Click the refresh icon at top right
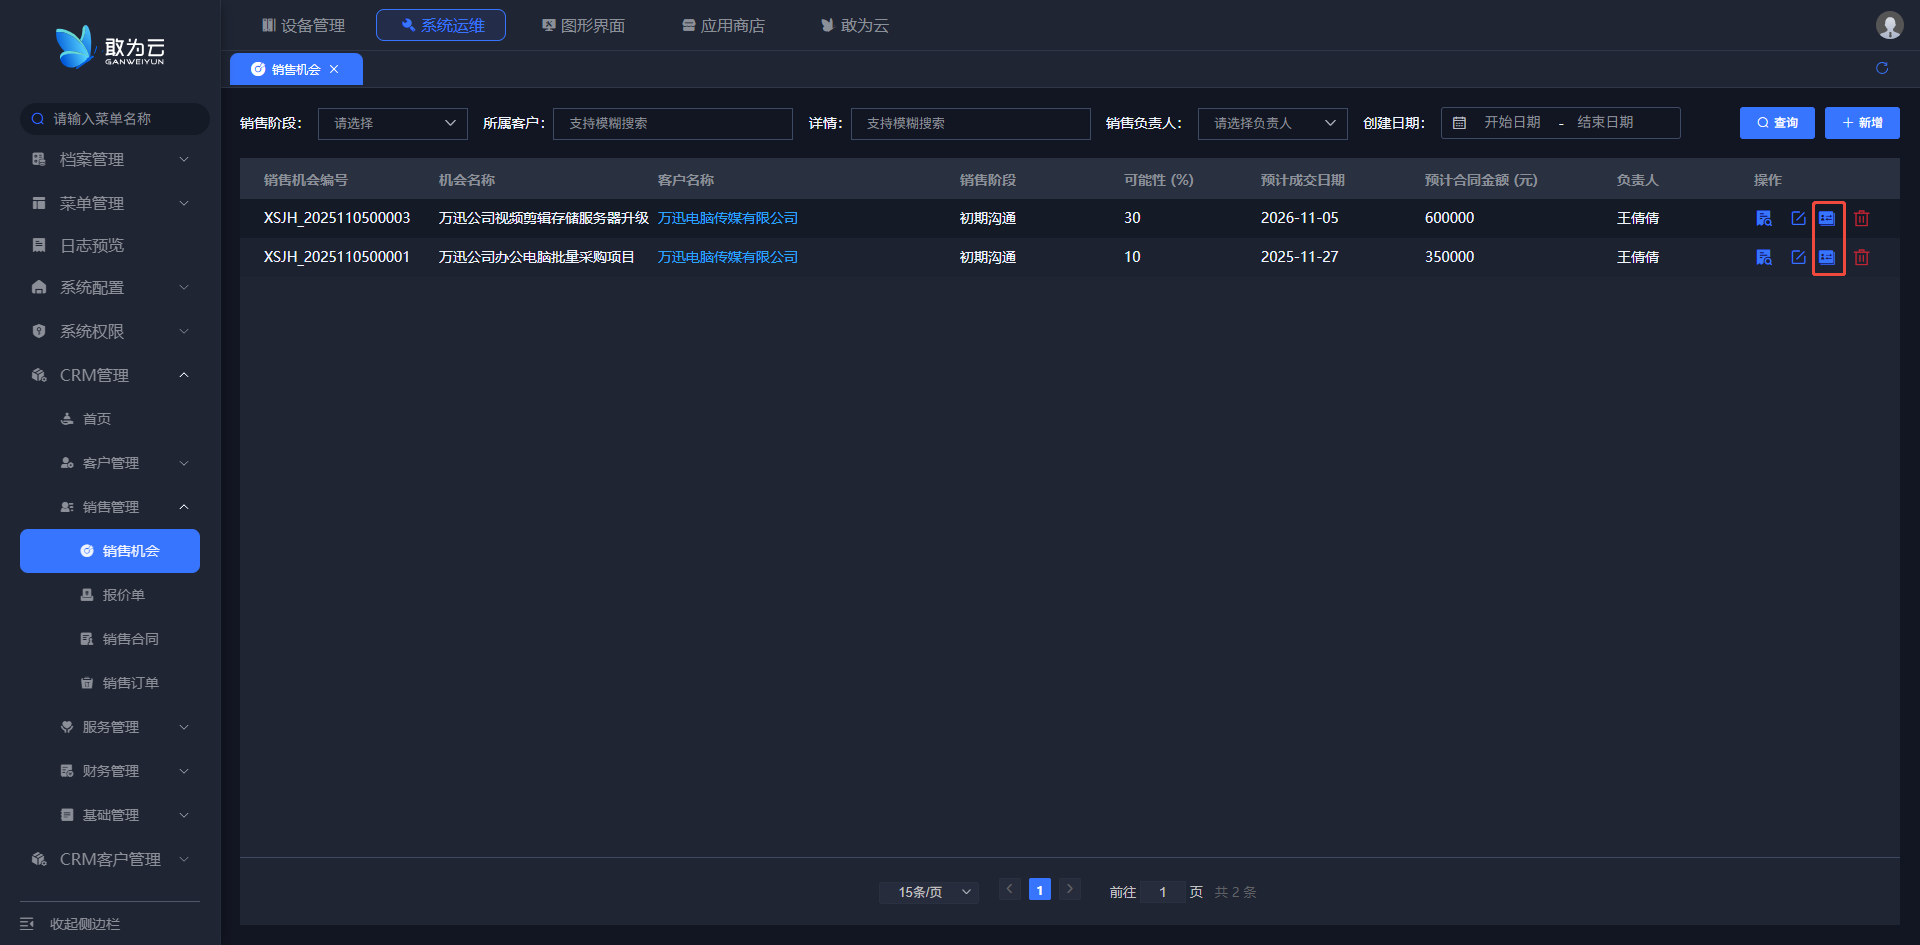 (x=1882, y=68)
